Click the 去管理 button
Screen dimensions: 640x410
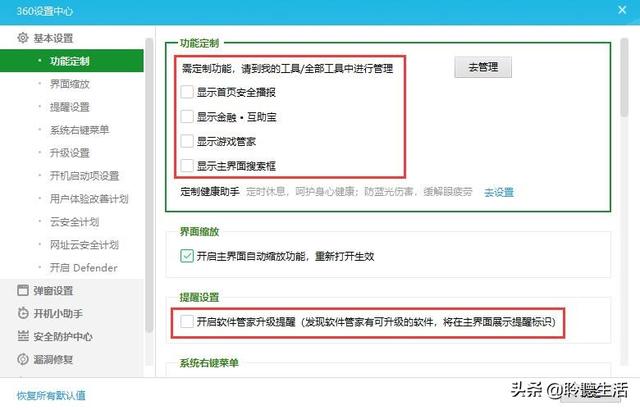pyautogui.click(x=483, y=67)
